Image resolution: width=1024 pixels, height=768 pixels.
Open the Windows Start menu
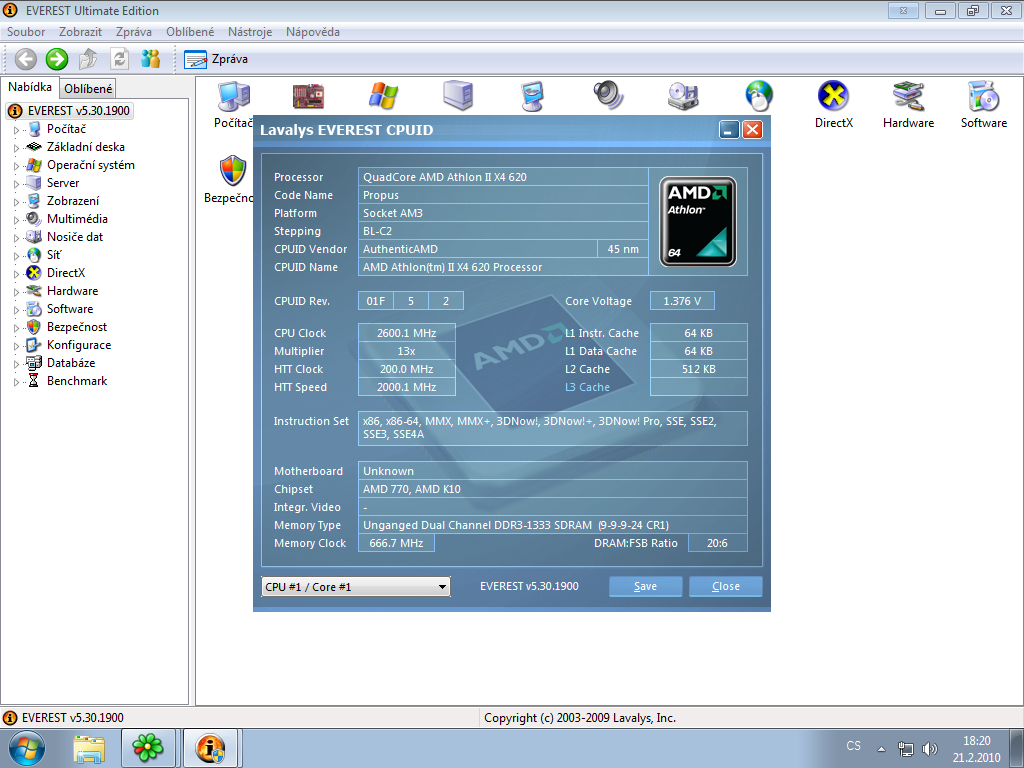coord(26,748)
